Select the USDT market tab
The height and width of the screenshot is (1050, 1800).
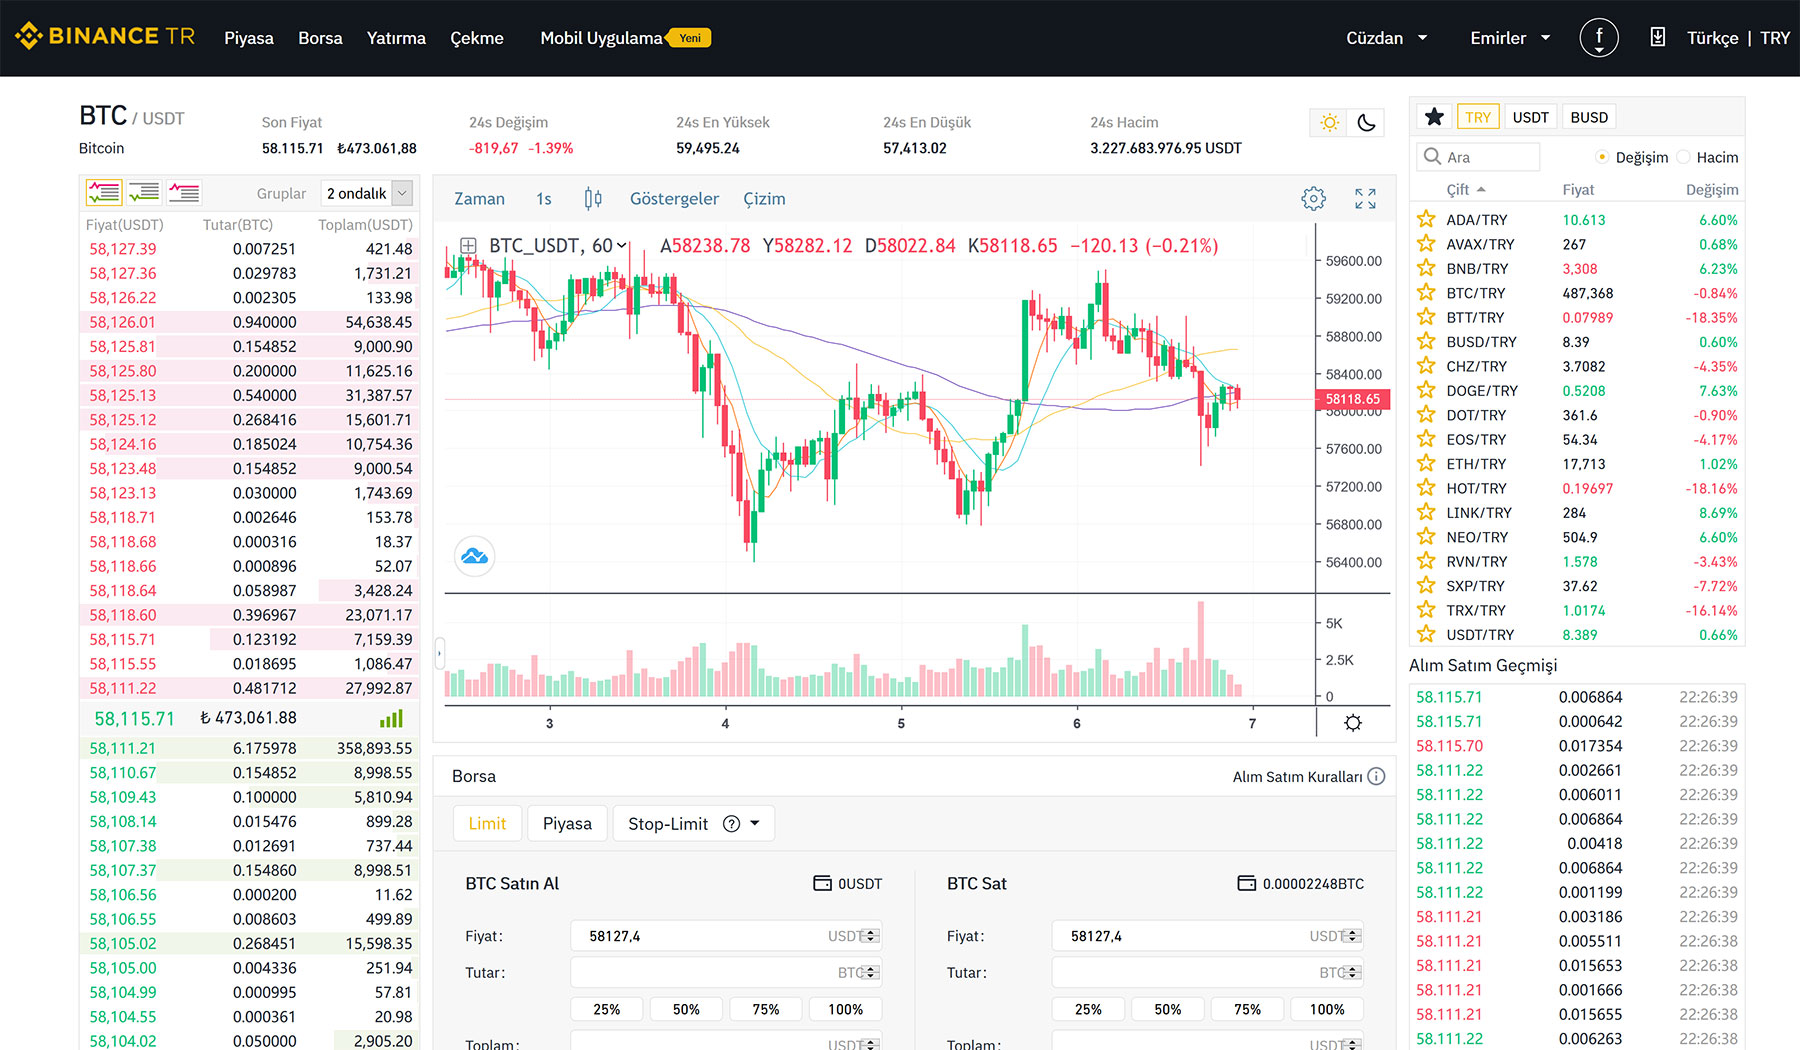1530,117
